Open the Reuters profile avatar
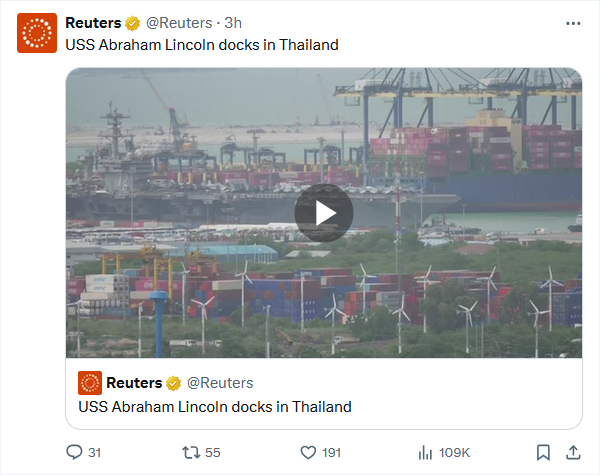Viewport: 600px width, 475px height. tap(37, 33)
